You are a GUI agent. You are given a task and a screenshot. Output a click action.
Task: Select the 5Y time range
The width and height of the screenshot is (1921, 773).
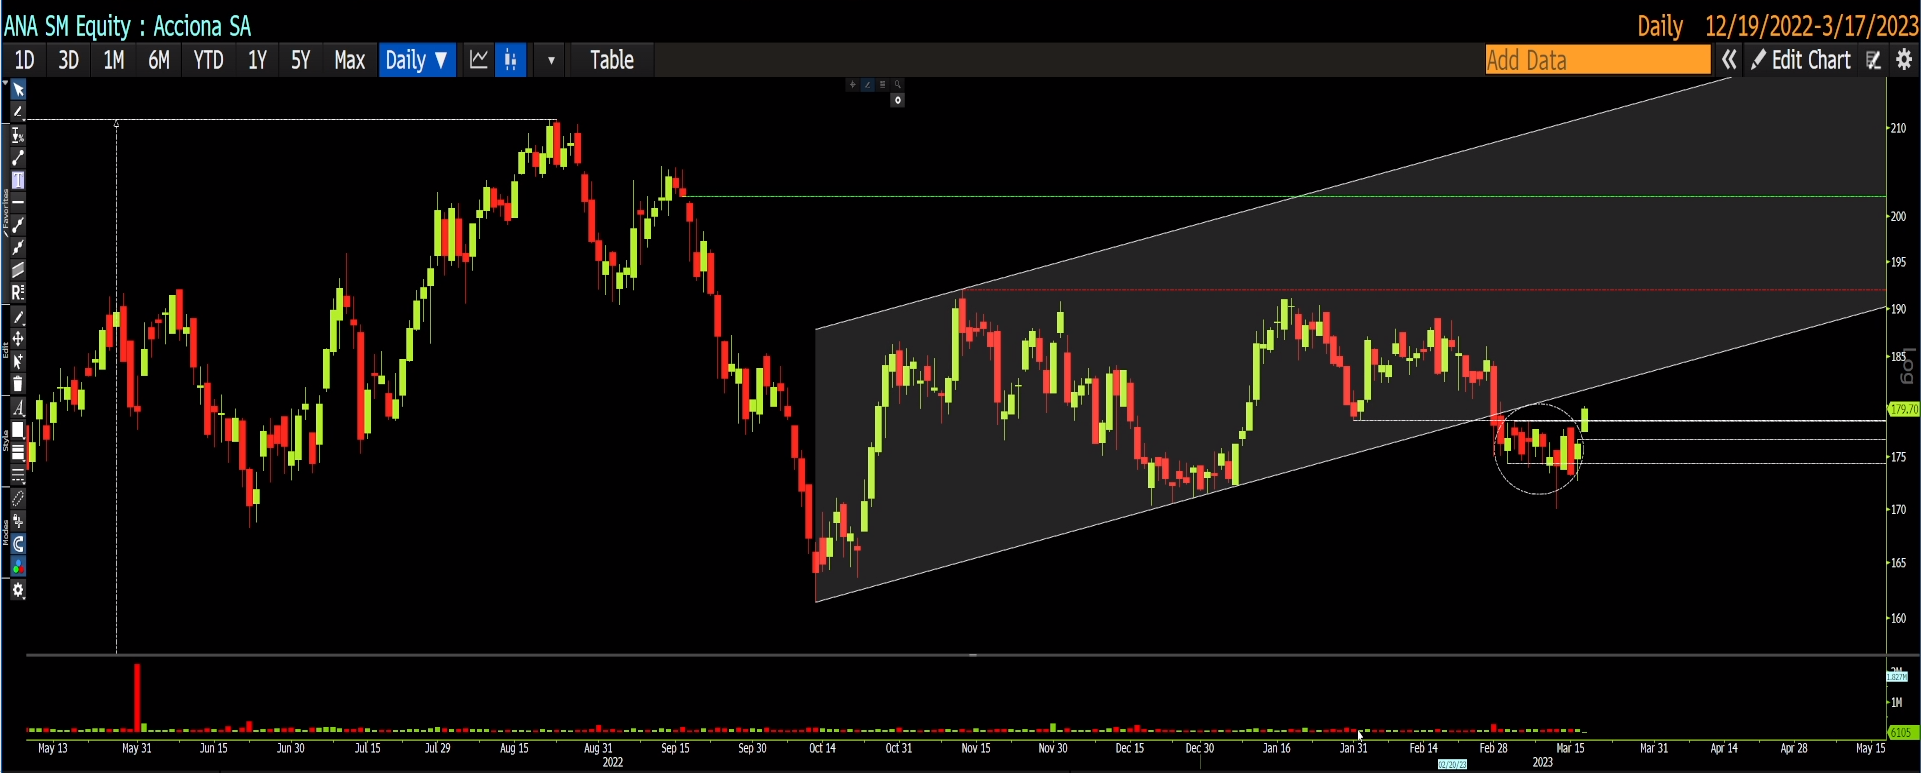coord(301,60)
